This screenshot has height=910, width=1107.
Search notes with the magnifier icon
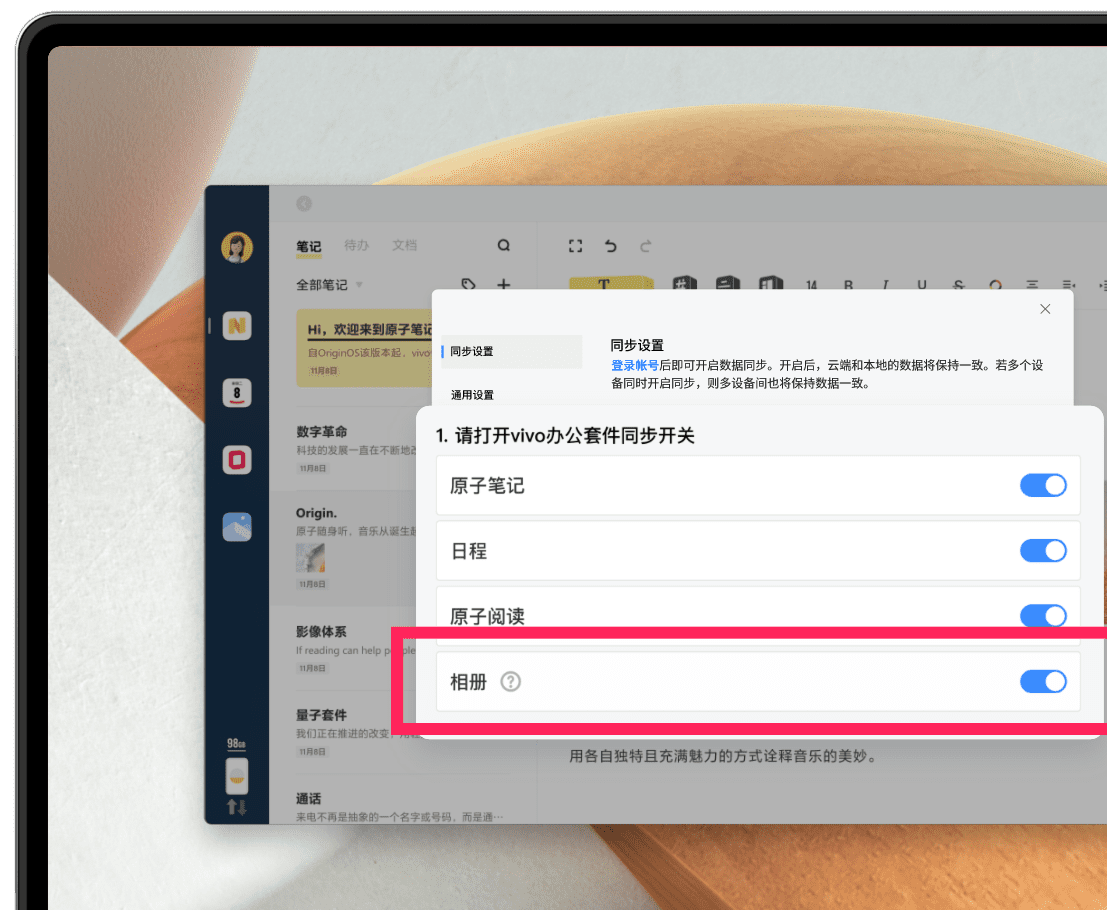coord(503,245)
